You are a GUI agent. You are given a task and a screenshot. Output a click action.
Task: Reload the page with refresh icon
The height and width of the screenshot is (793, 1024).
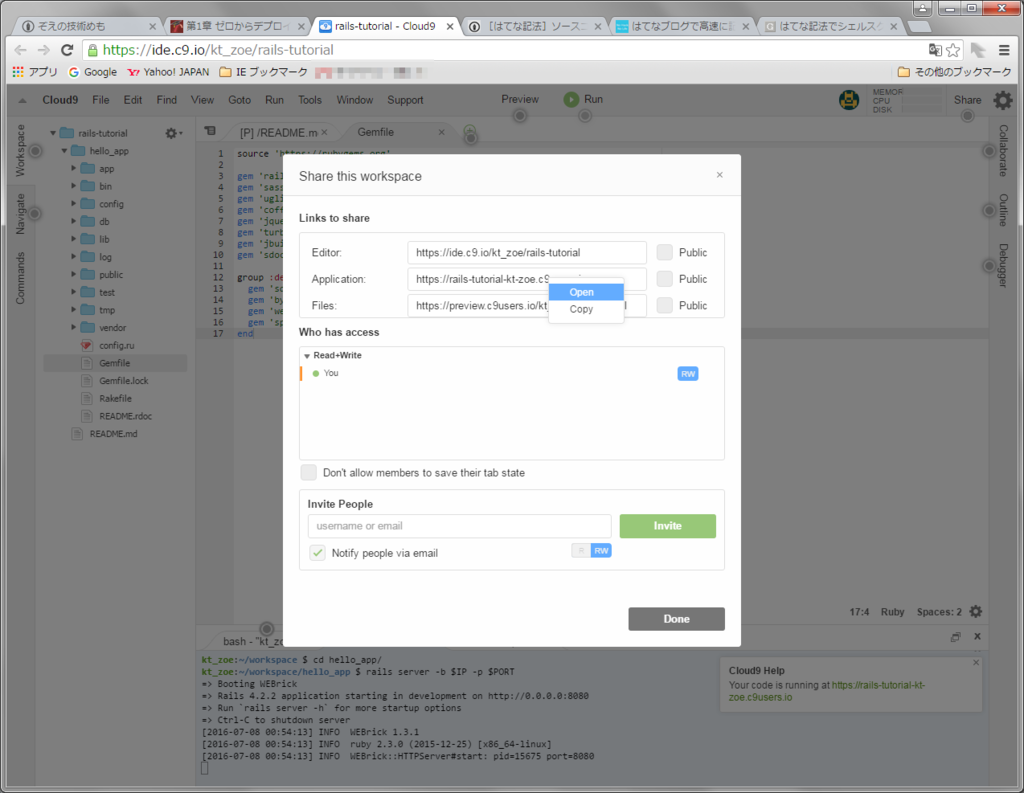[x=67, y=50]
